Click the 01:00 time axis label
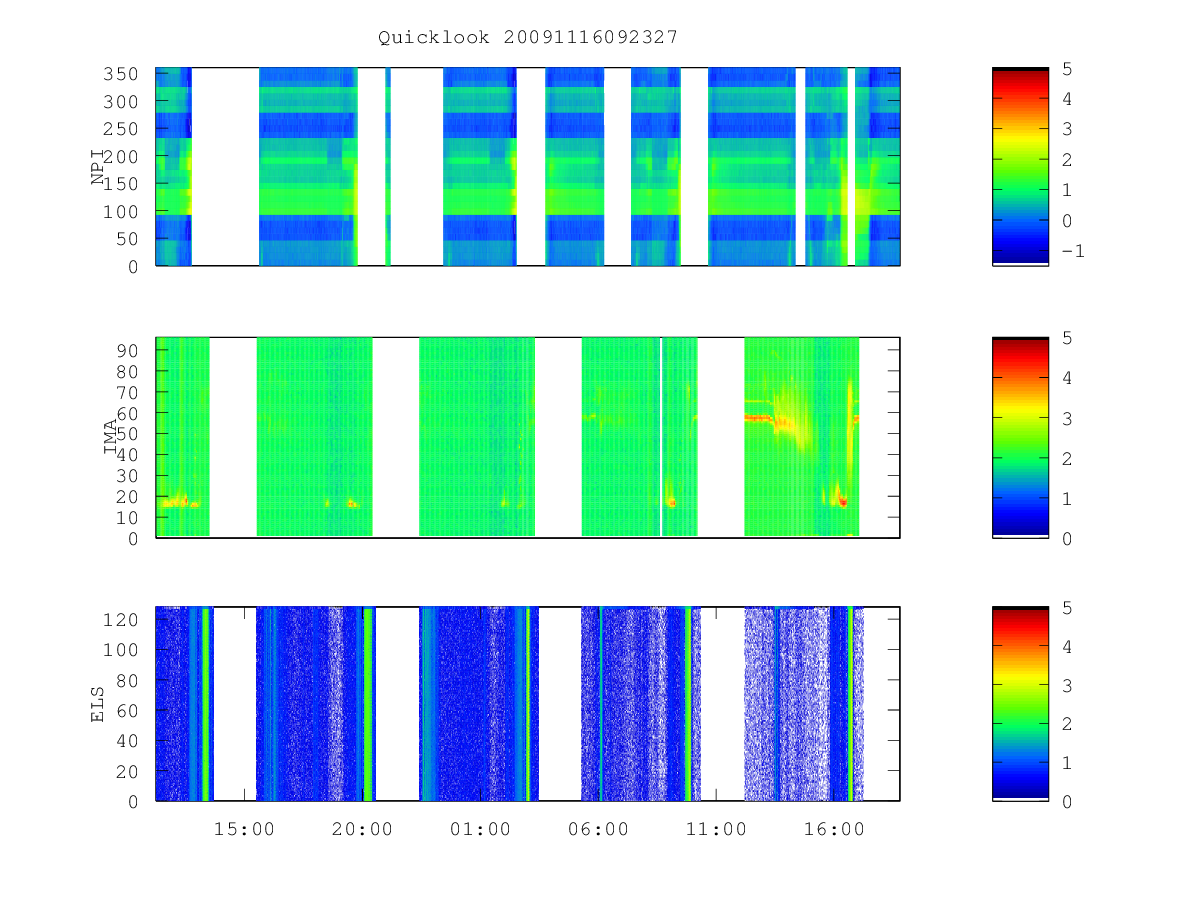The width and height of the screenshot is (1200, 900). [480, 829]
